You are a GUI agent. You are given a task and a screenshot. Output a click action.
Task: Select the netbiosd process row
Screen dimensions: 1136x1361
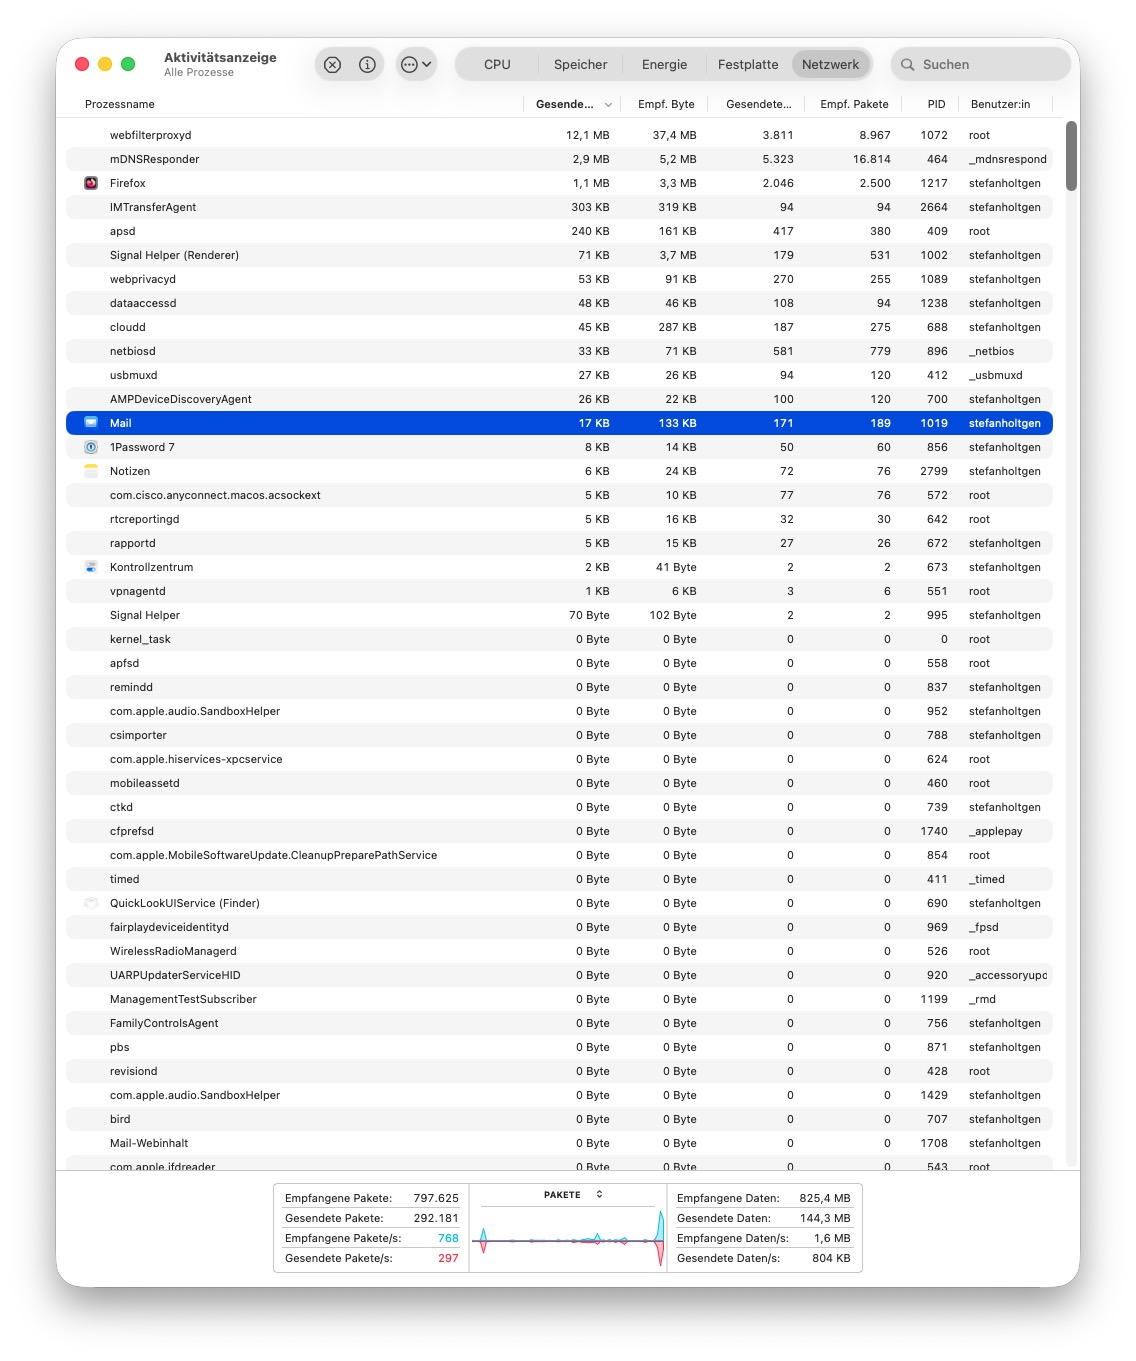point(559,351)
